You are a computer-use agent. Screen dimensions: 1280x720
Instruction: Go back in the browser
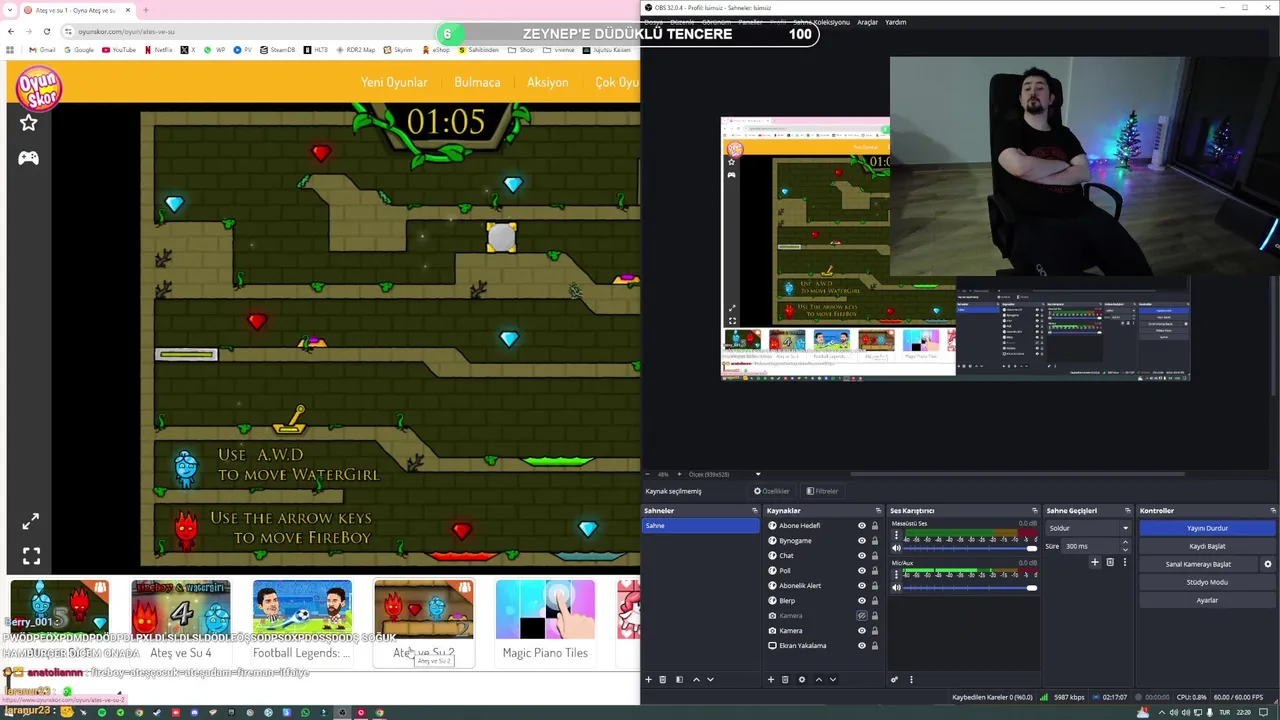click(11, 31)
